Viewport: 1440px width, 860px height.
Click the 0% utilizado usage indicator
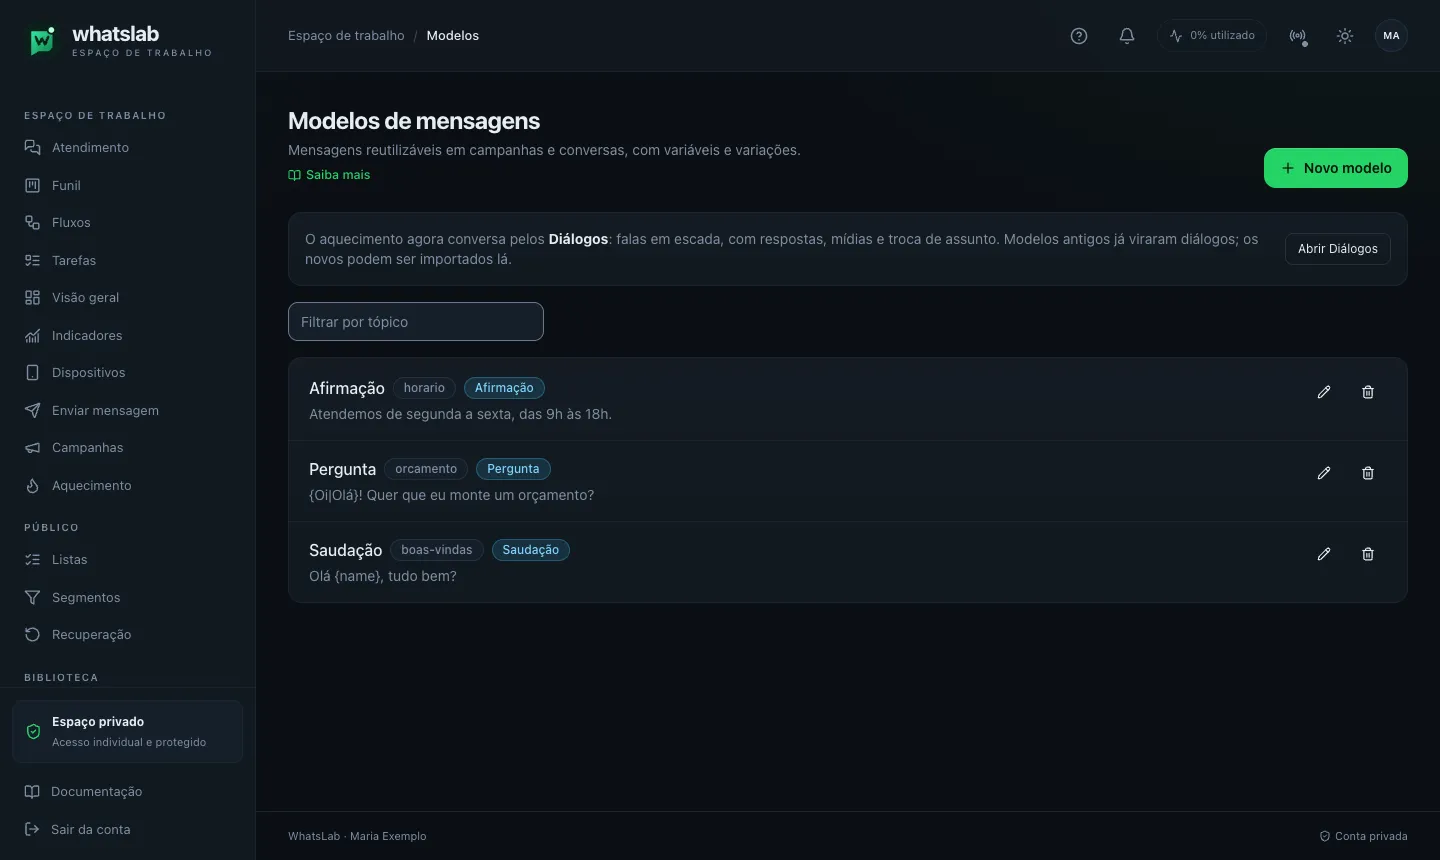(x=1212, y=36)
